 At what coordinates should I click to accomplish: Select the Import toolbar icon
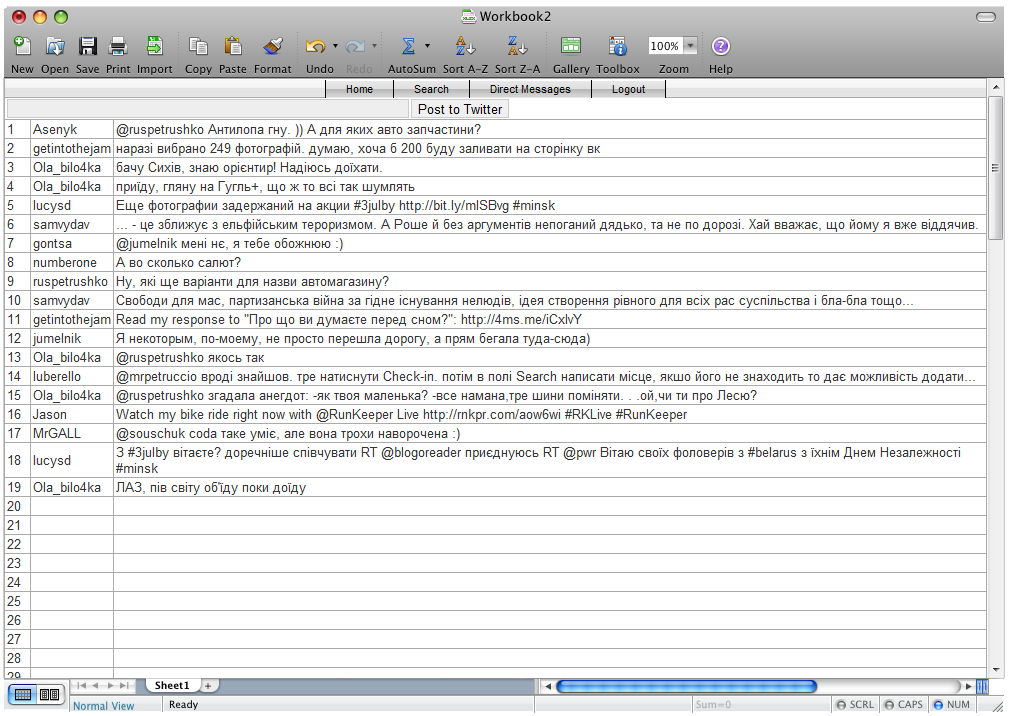pos(155,46)
